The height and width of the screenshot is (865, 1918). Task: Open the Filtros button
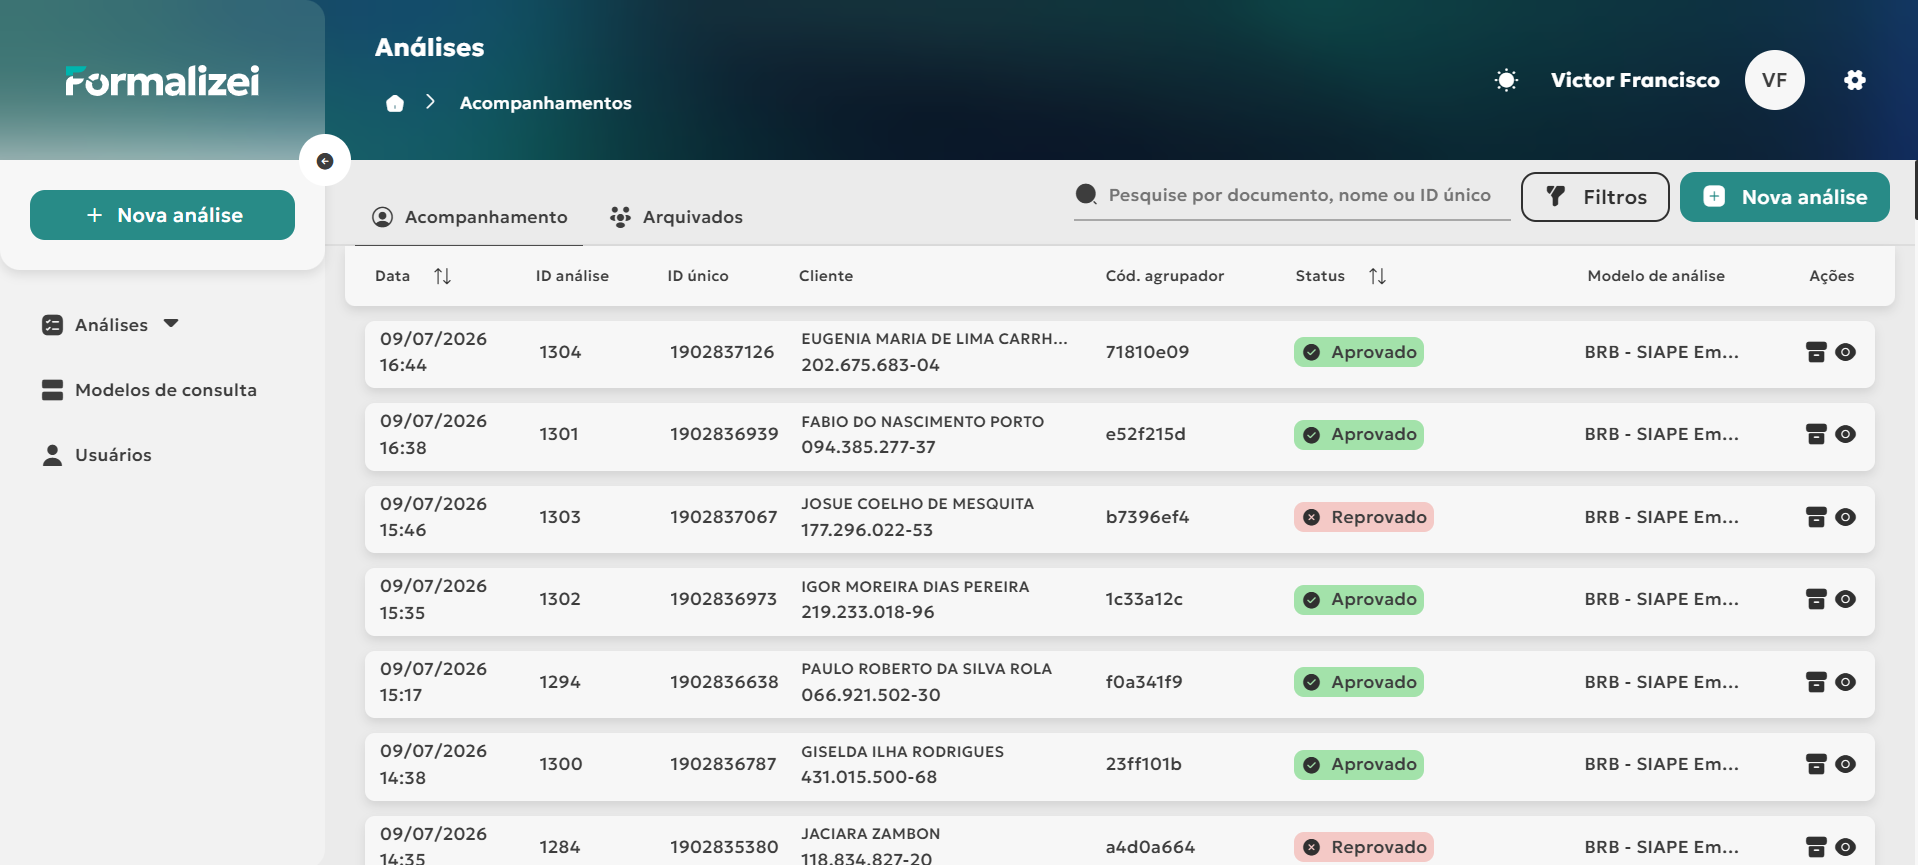(1595, 197)
